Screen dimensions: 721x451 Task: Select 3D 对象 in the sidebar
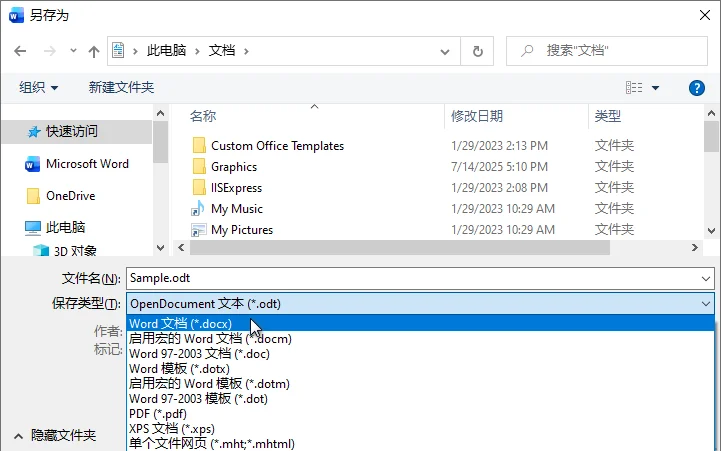pos(75,251)
